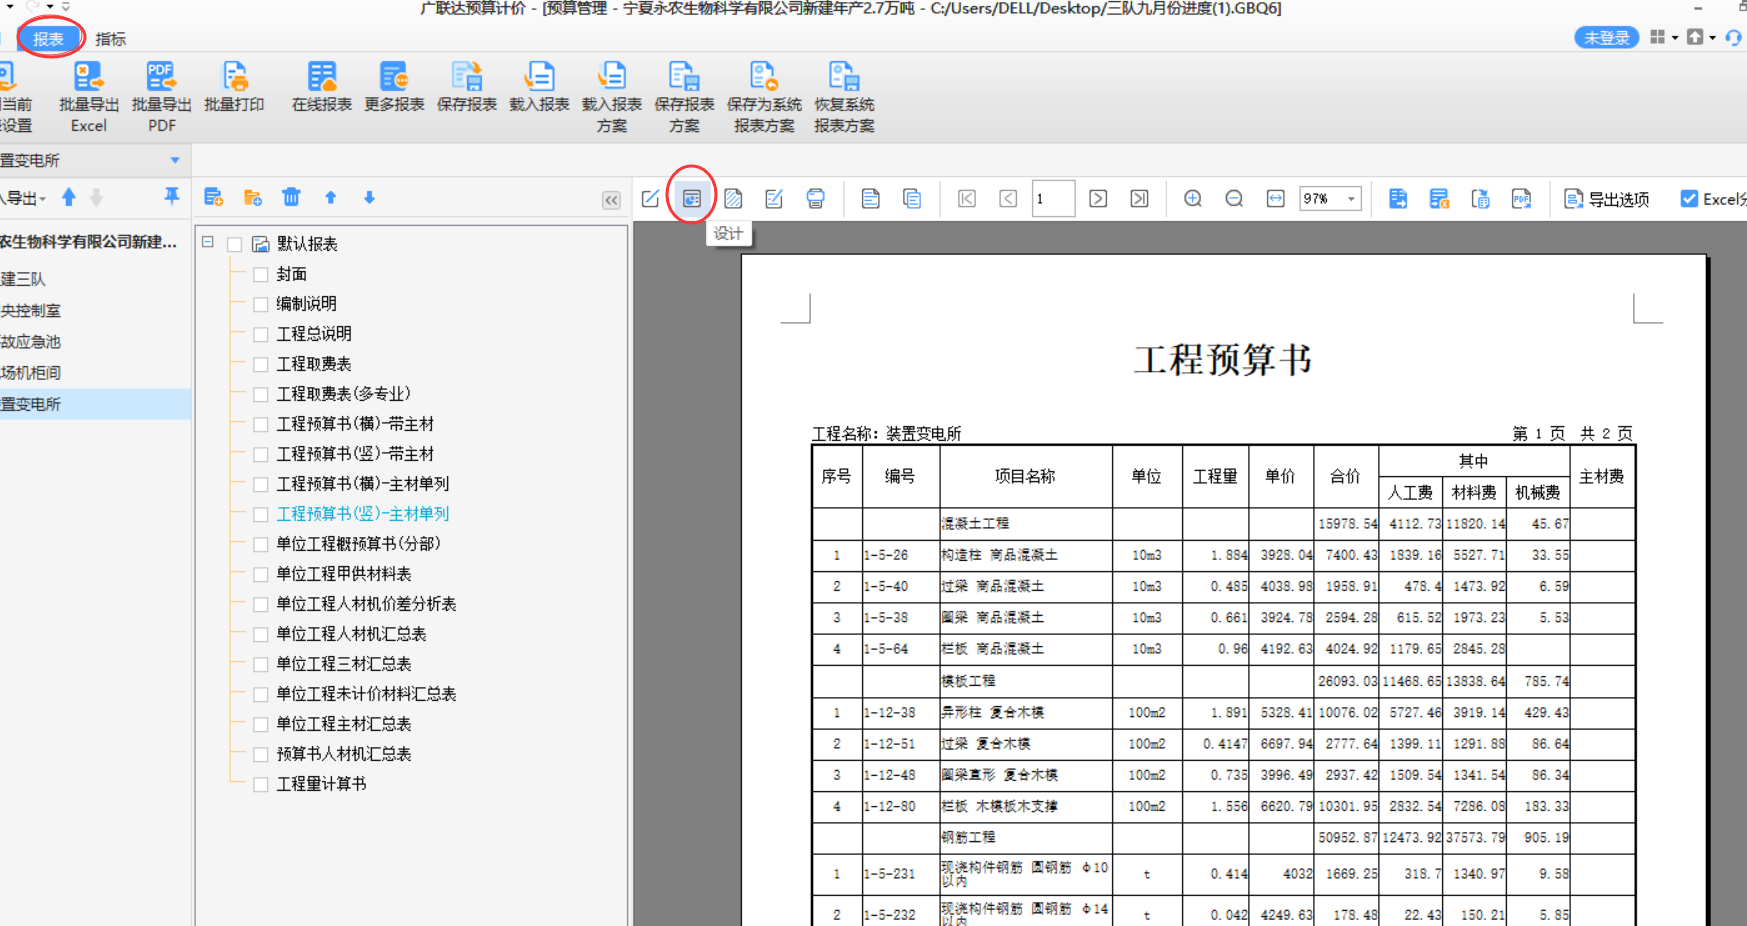Select 单位工程人材机汇总表 report
1747x926 pixels.
pyautogui.click(x=351, y=634)
